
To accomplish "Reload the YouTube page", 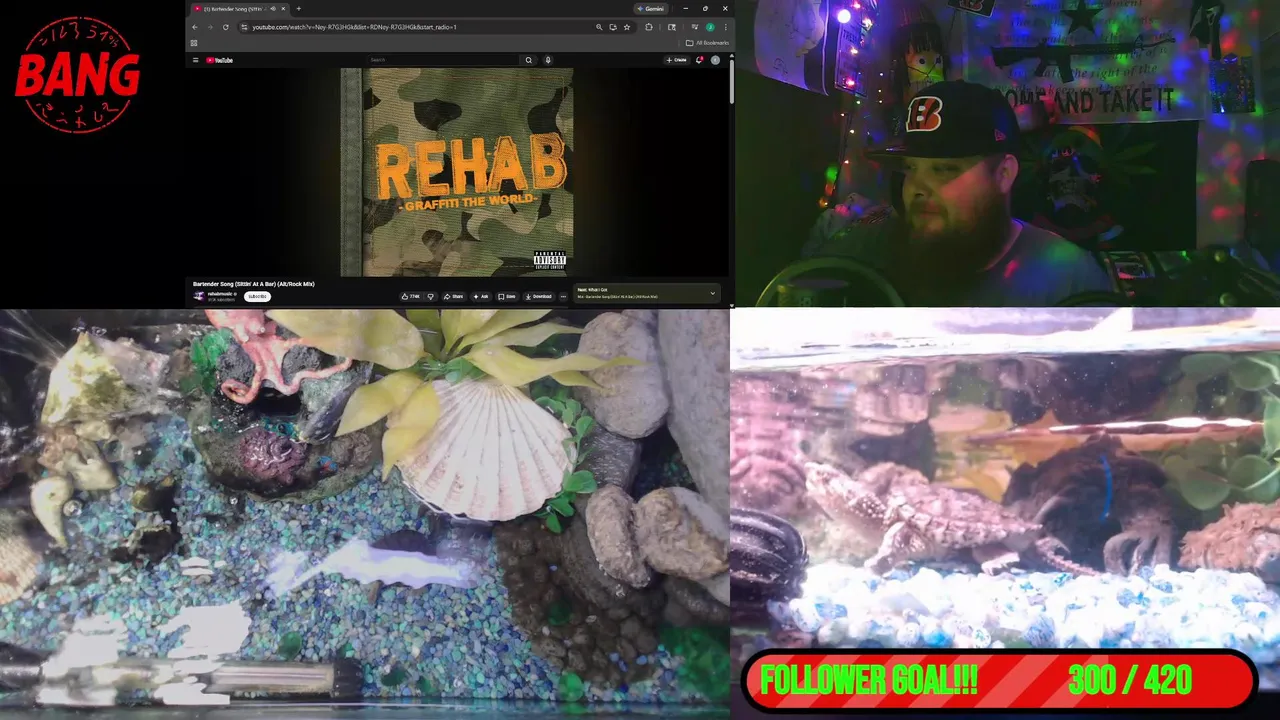I will 226,27.
